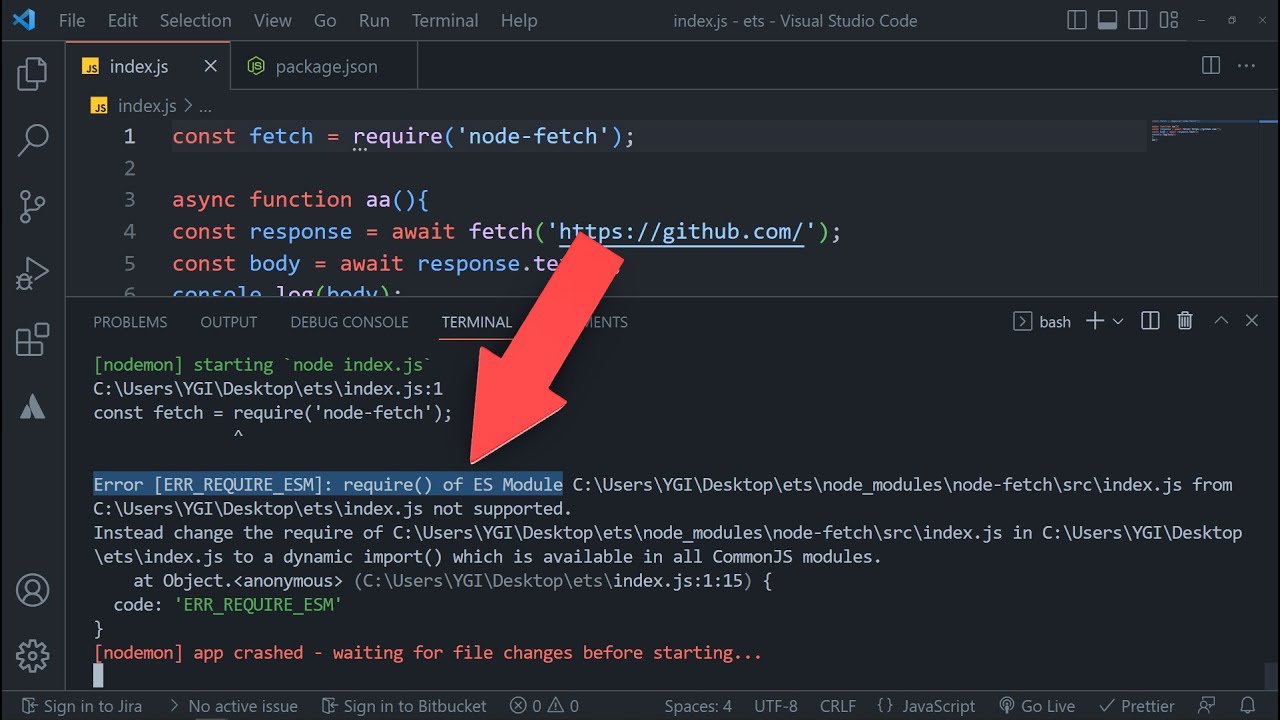
Task: Open the Go menu
Action: [x=325, y=20]
